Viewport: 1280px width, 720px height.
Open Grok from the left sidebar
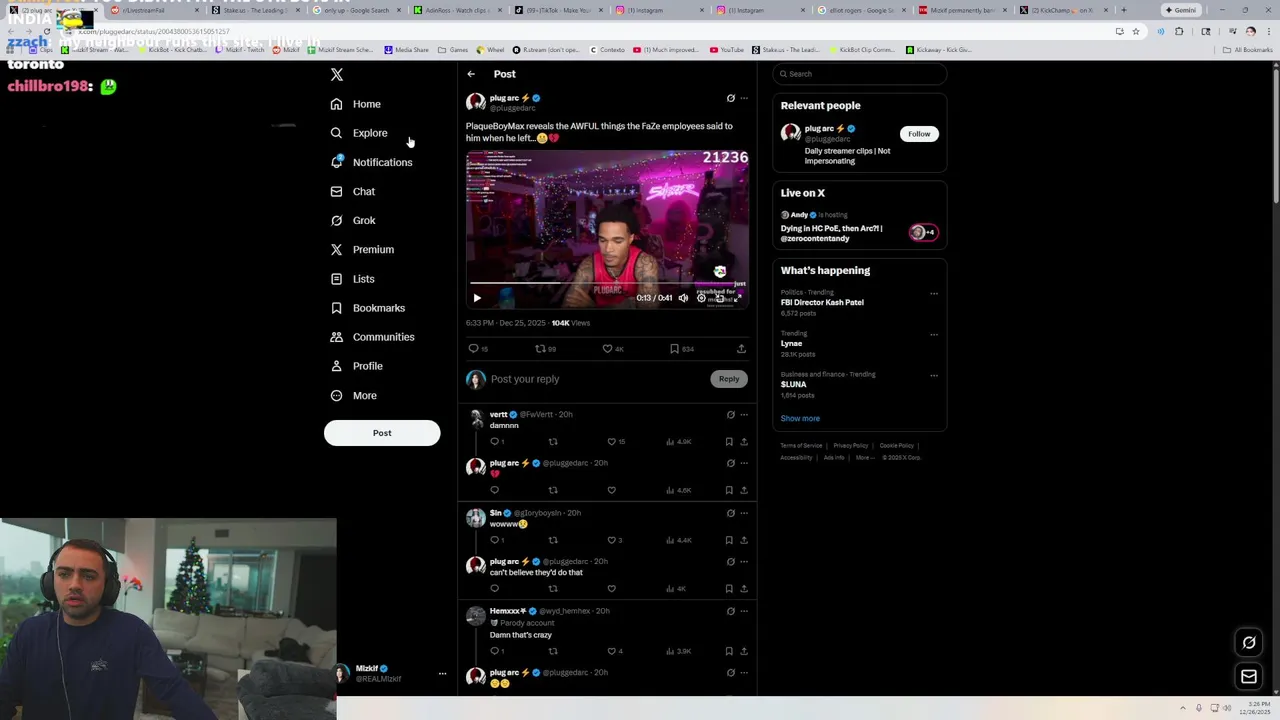(x=352, y=220)
